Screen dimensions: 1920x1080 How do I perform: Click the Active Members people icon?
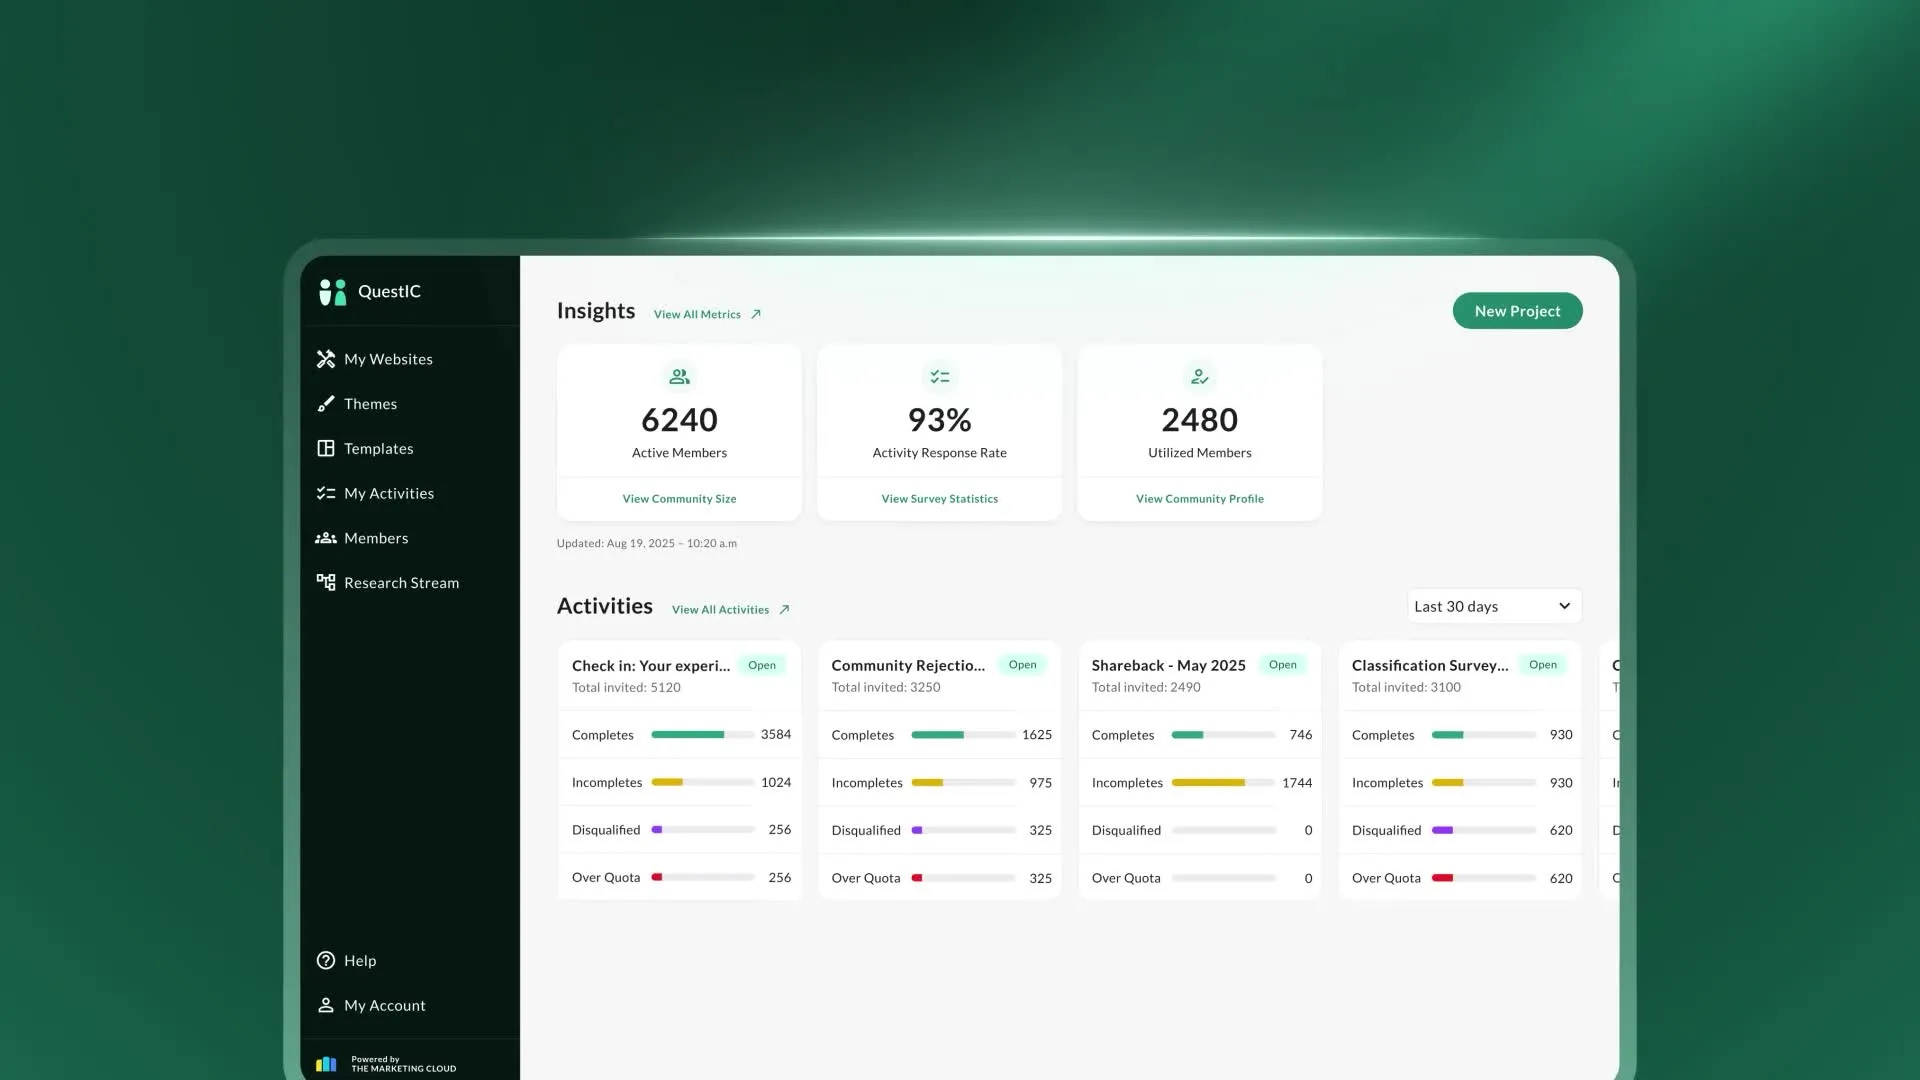[x=679, y=377]
